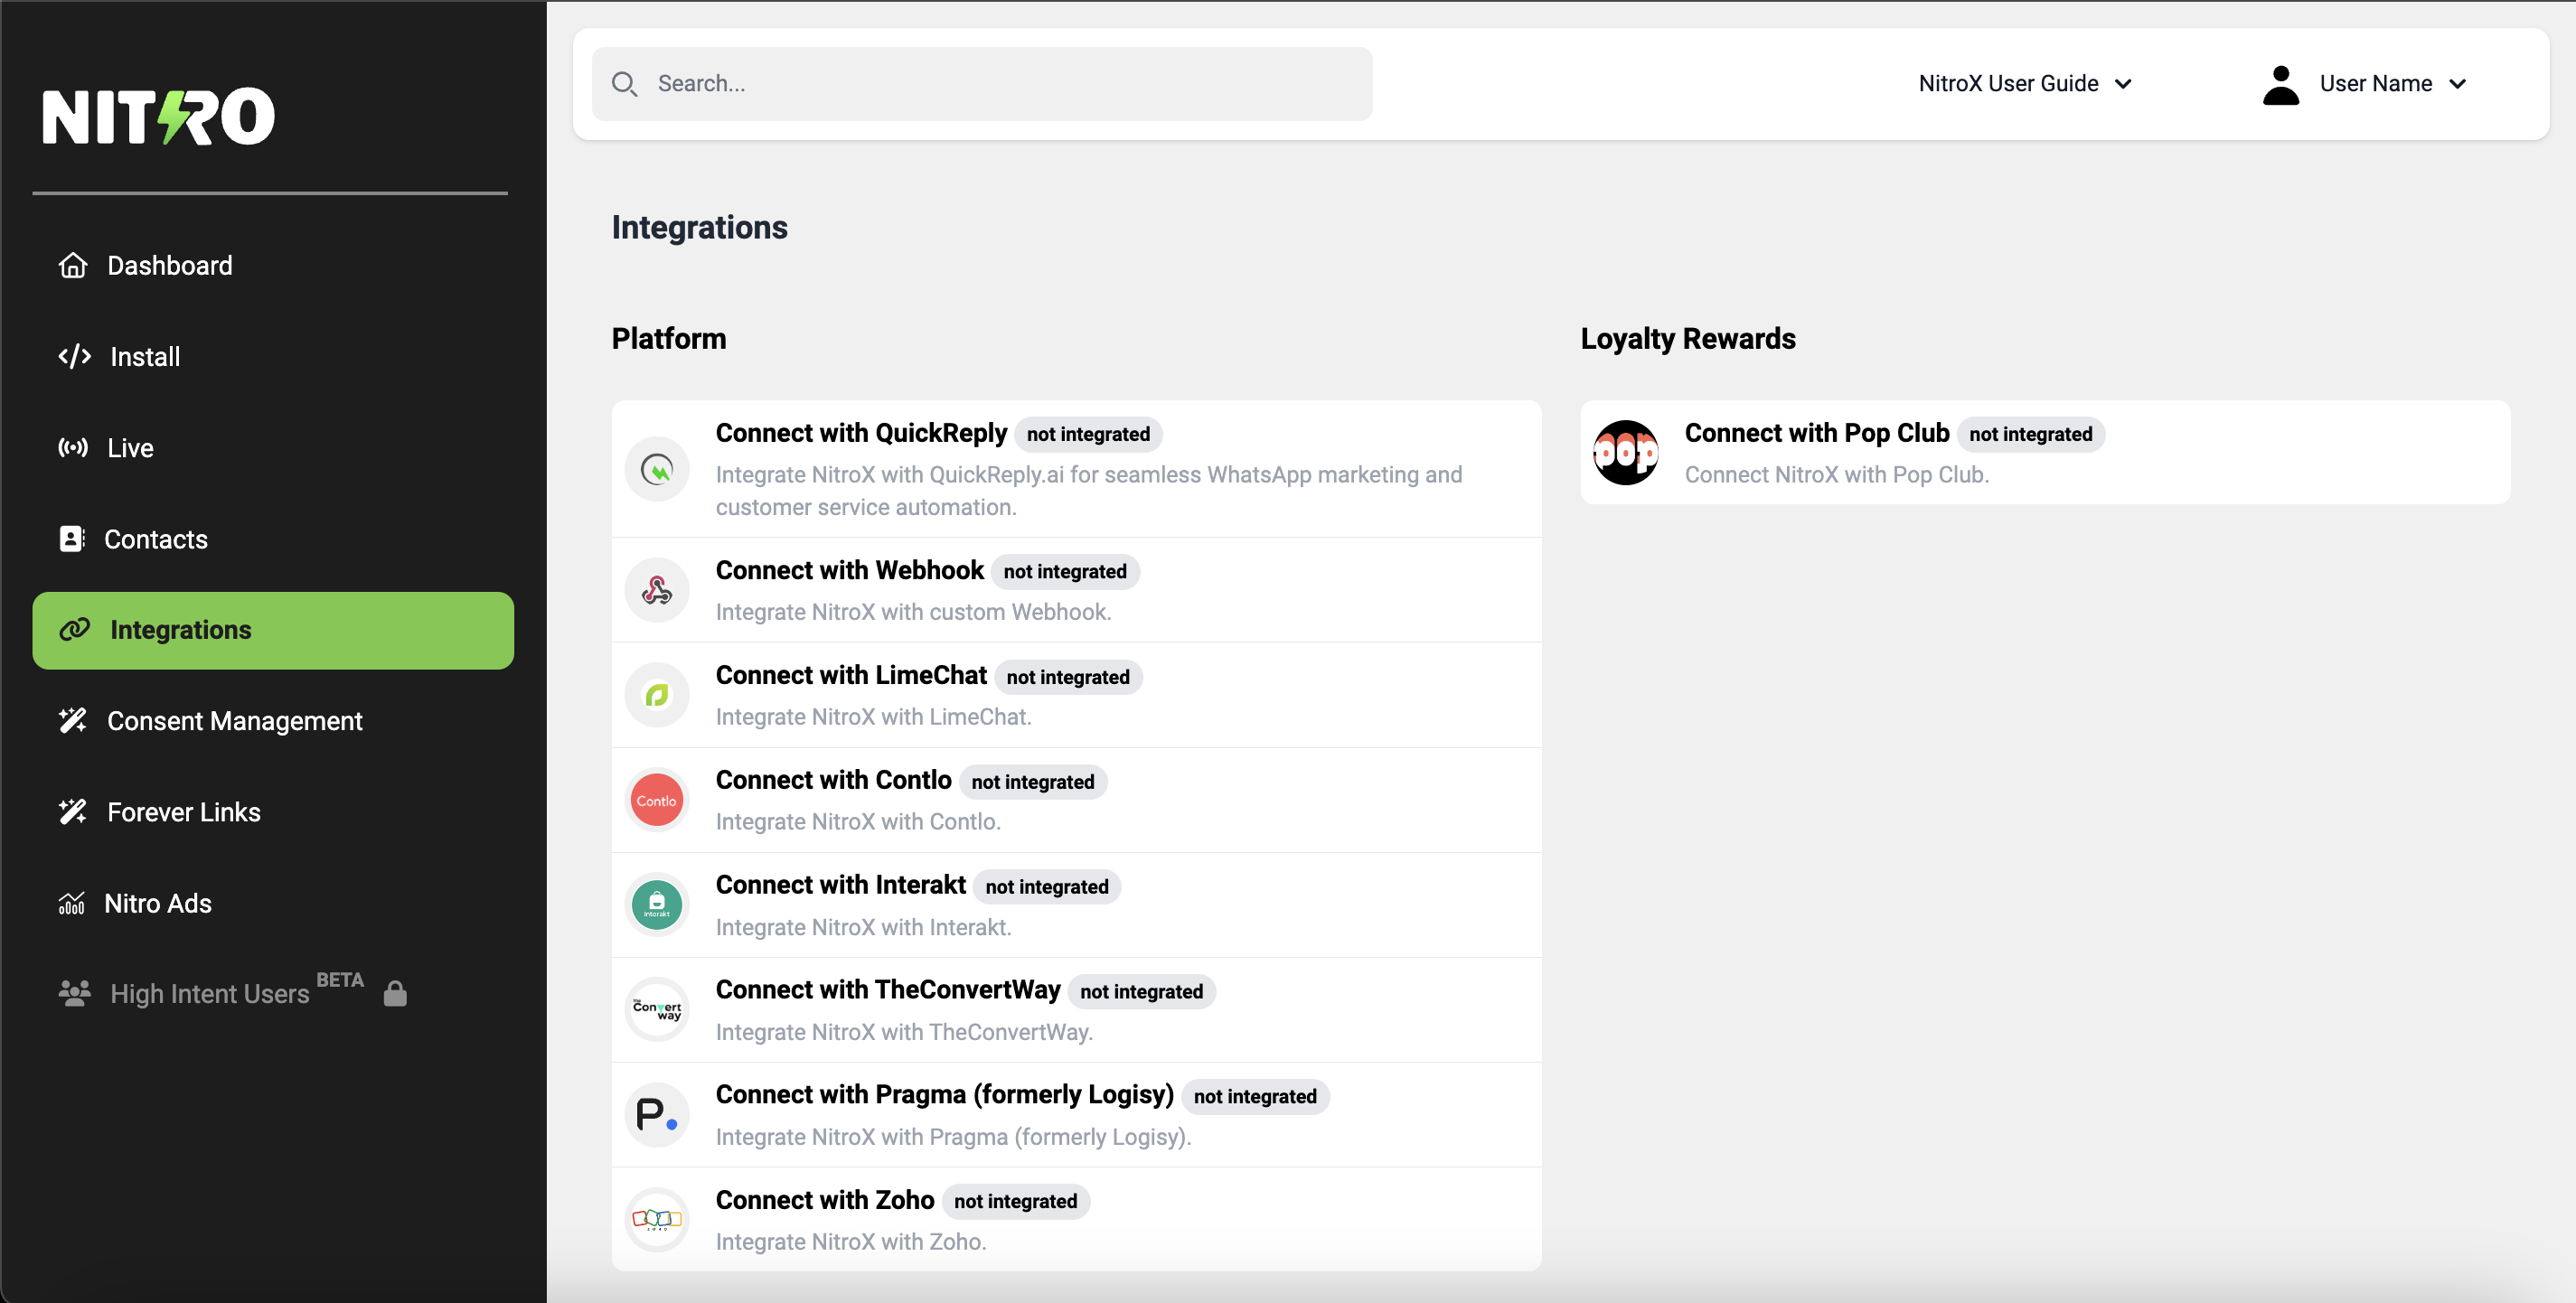Click 'Integrate NitroX with LimeChat.' description

pyautogui.click(x=873, y=717)
